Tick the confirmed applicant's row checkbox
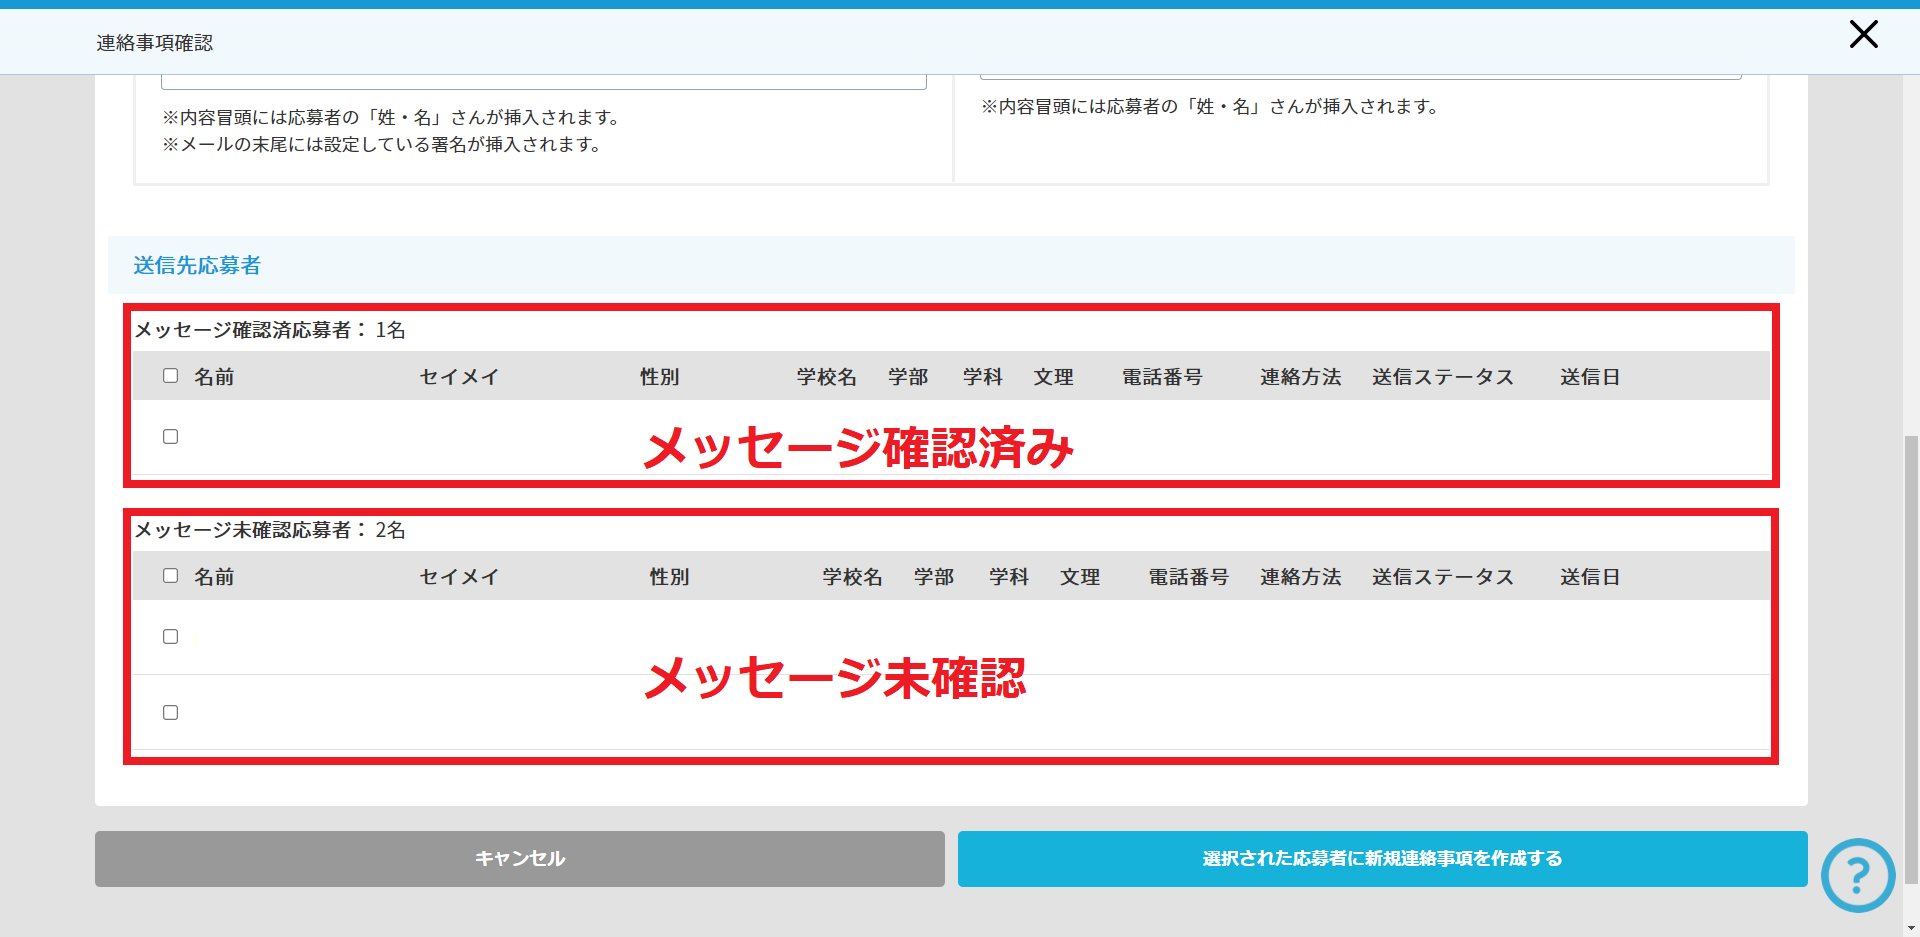 coord(171,437)
